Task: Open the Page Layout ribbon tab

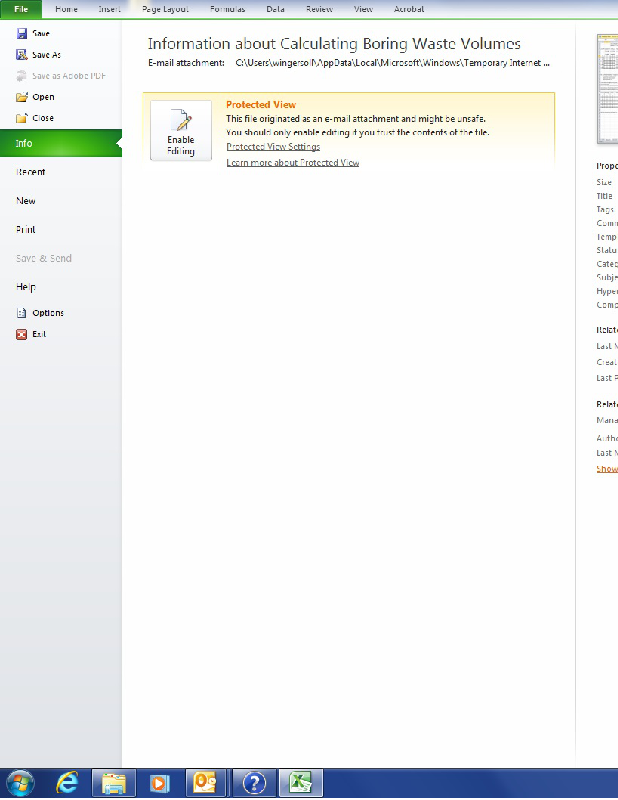Action: click(x=166, y=9)
